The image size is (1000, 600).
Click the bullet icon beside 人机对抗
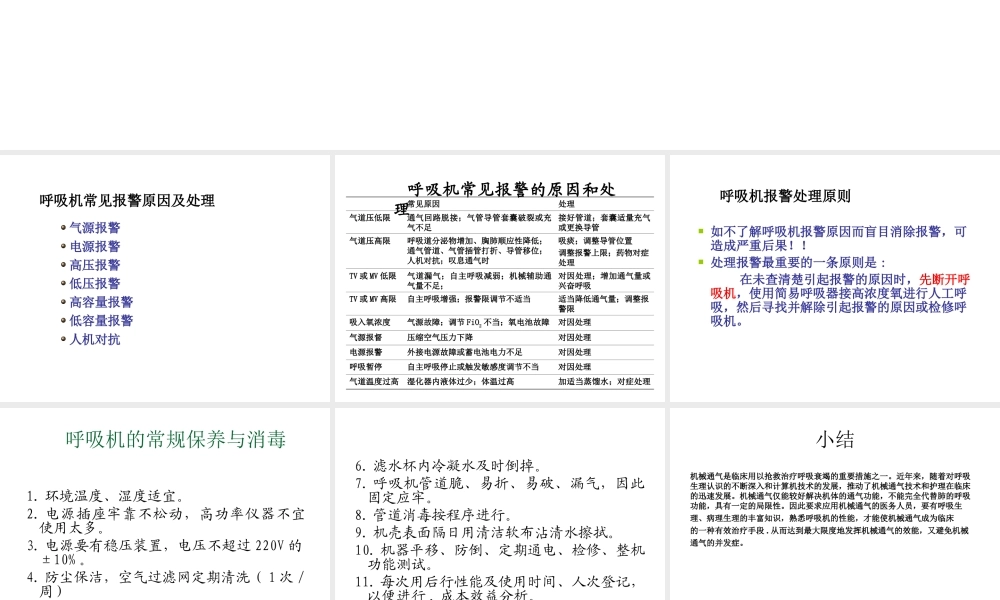click(62, 339)
